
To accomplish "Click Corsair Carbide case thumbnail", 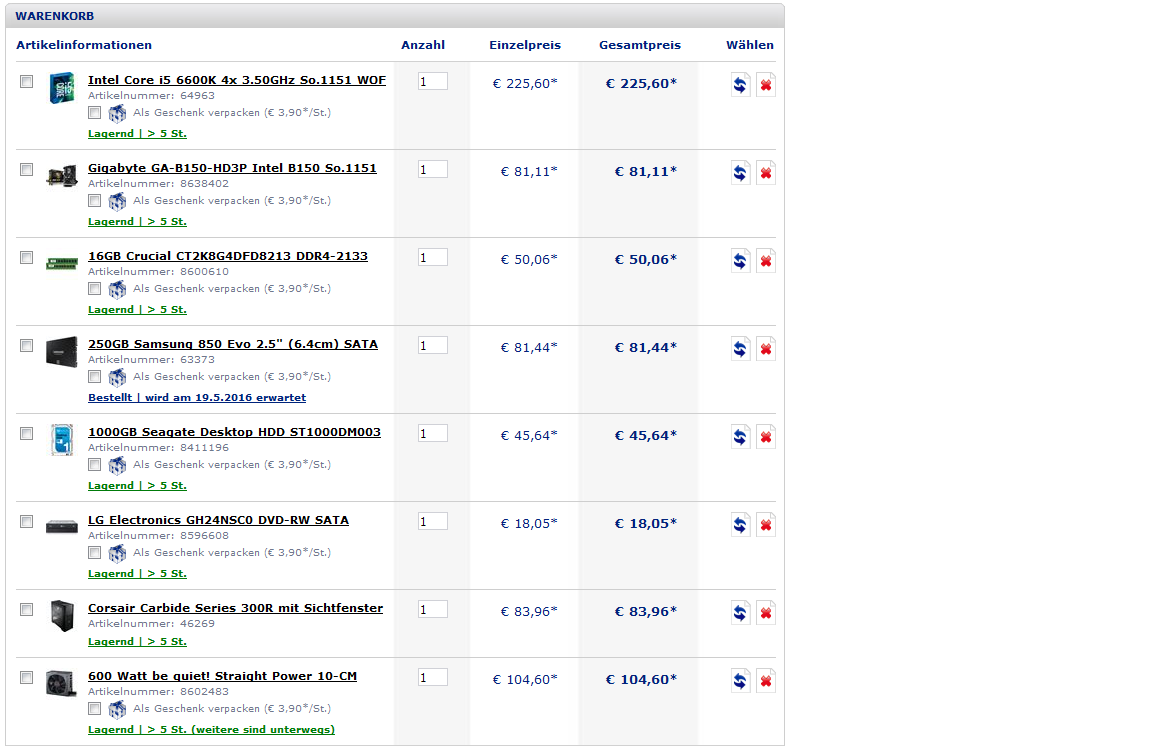I will tap(62, 616).
